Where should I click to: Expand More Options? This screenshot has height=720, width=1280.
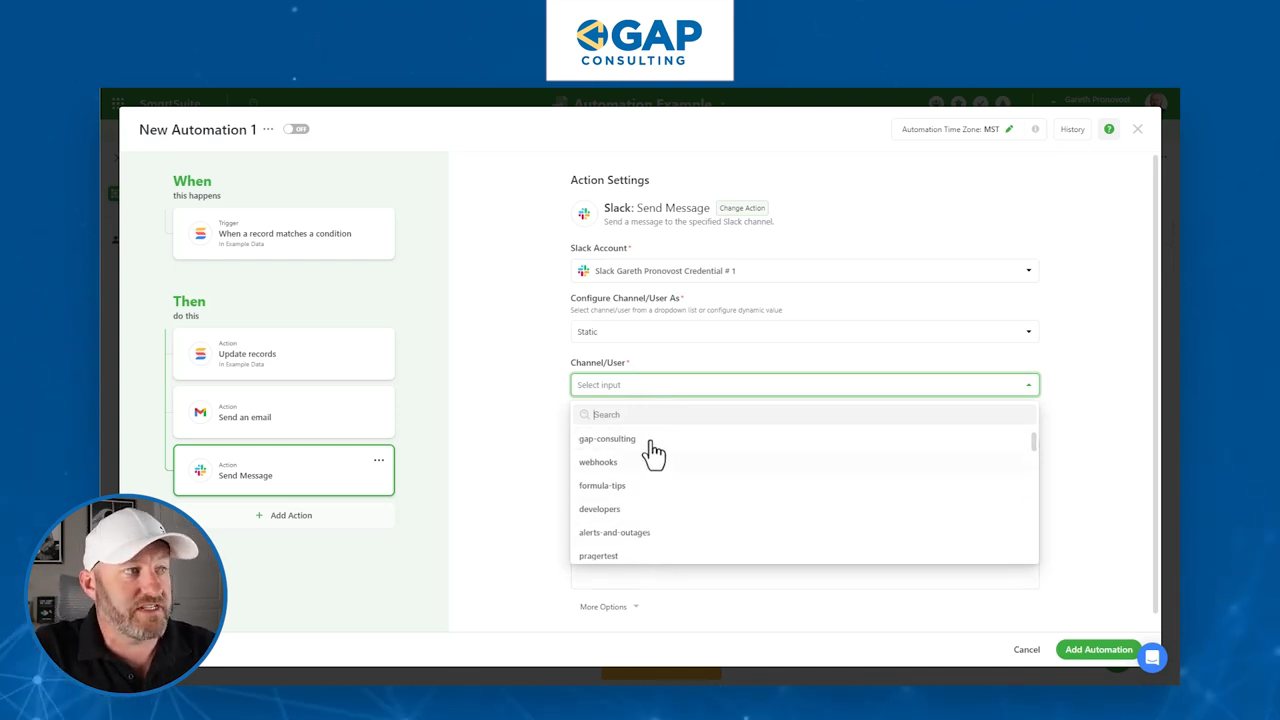tap(609, 607)
